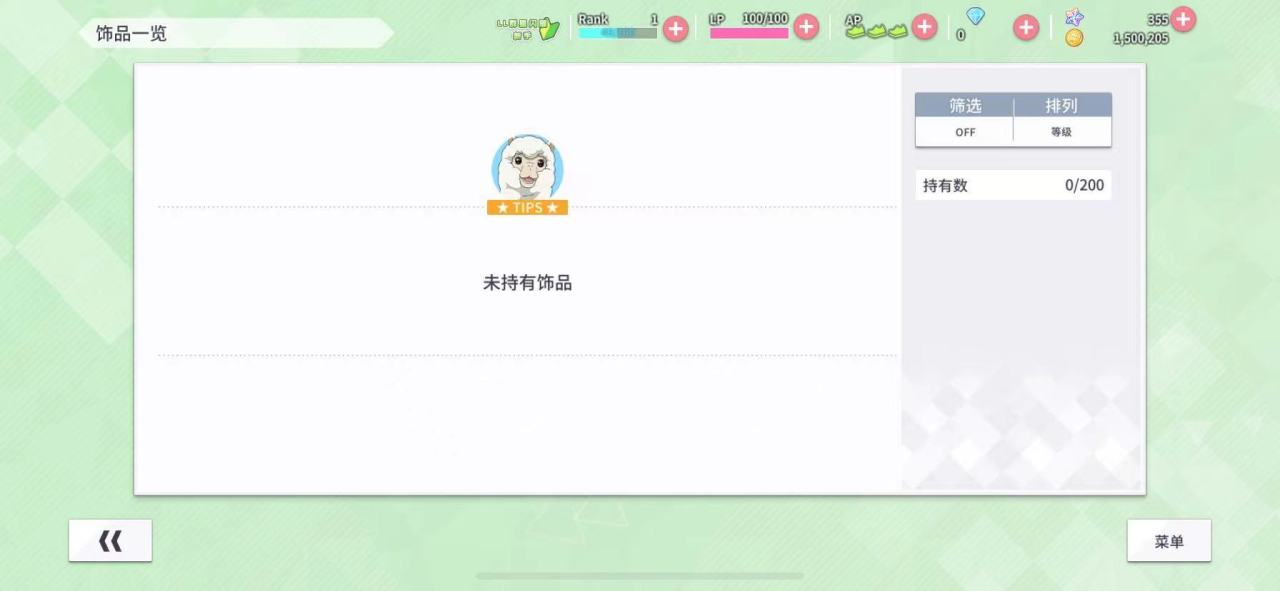Go back with the double-arrow button

click(x=110, y=541)
